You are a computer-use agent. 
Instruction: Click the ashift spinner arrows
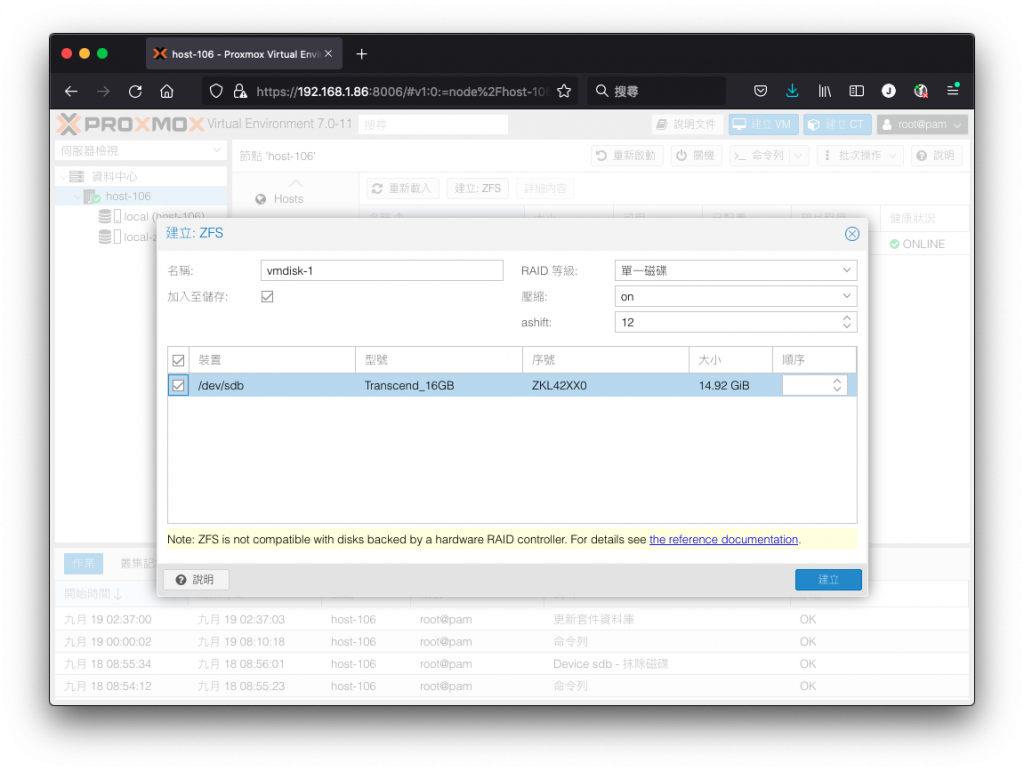(846, 323)
